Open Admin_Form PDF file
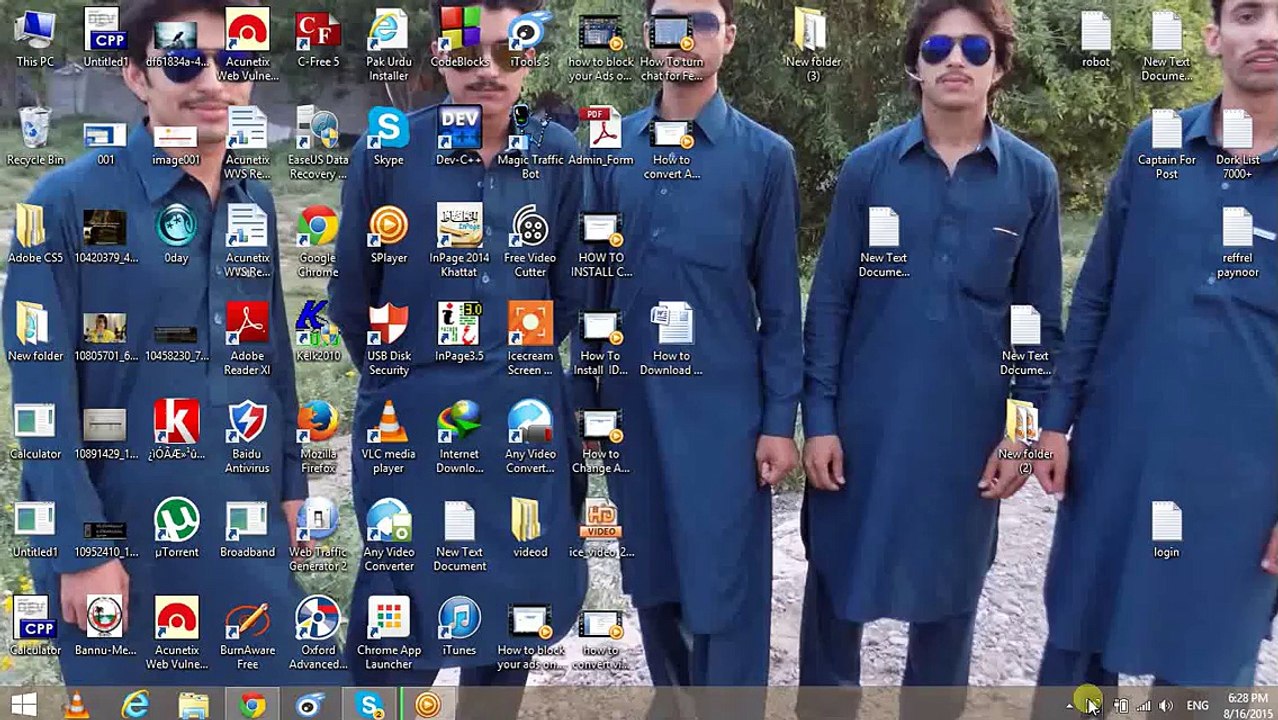Viewport: 1278px width, 720px height. [x=601, y=138]
